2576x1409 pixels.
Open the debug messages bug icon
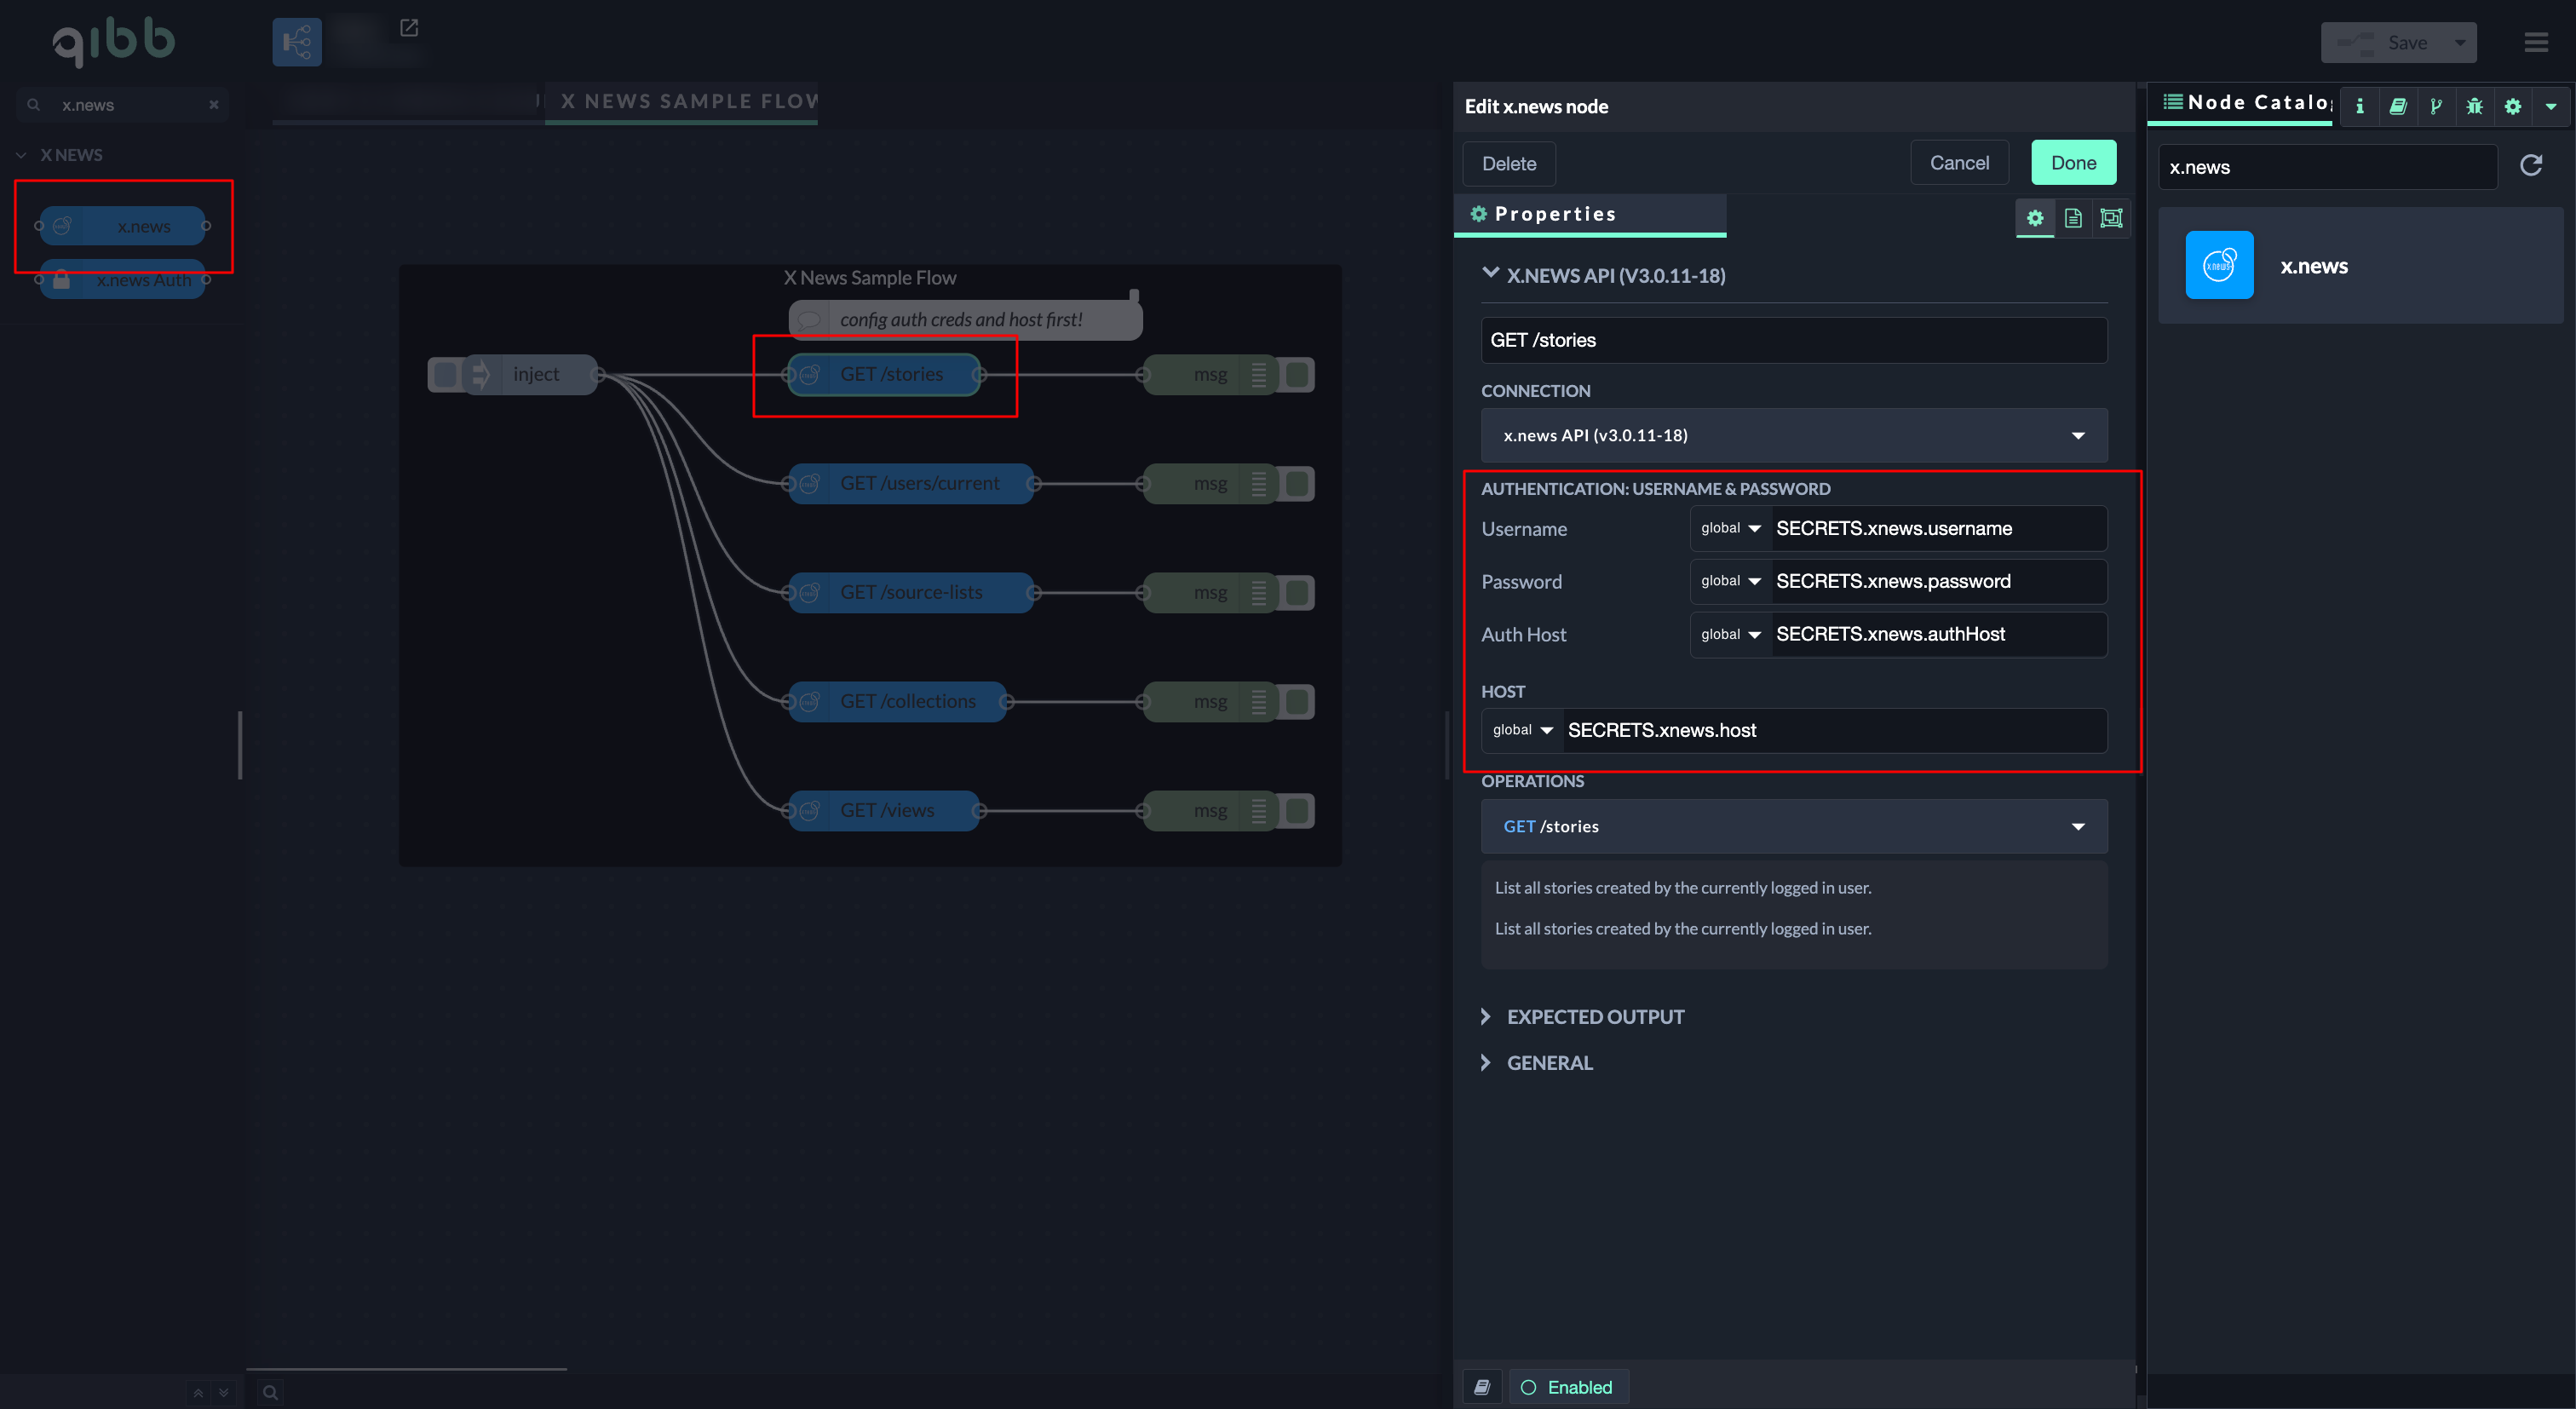click(2474, 106)
